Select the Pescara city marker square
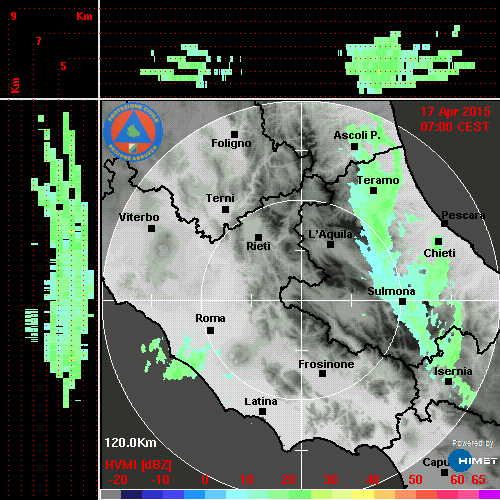The image size is (500, 500). pyautogui.click(x=444, y=223)
